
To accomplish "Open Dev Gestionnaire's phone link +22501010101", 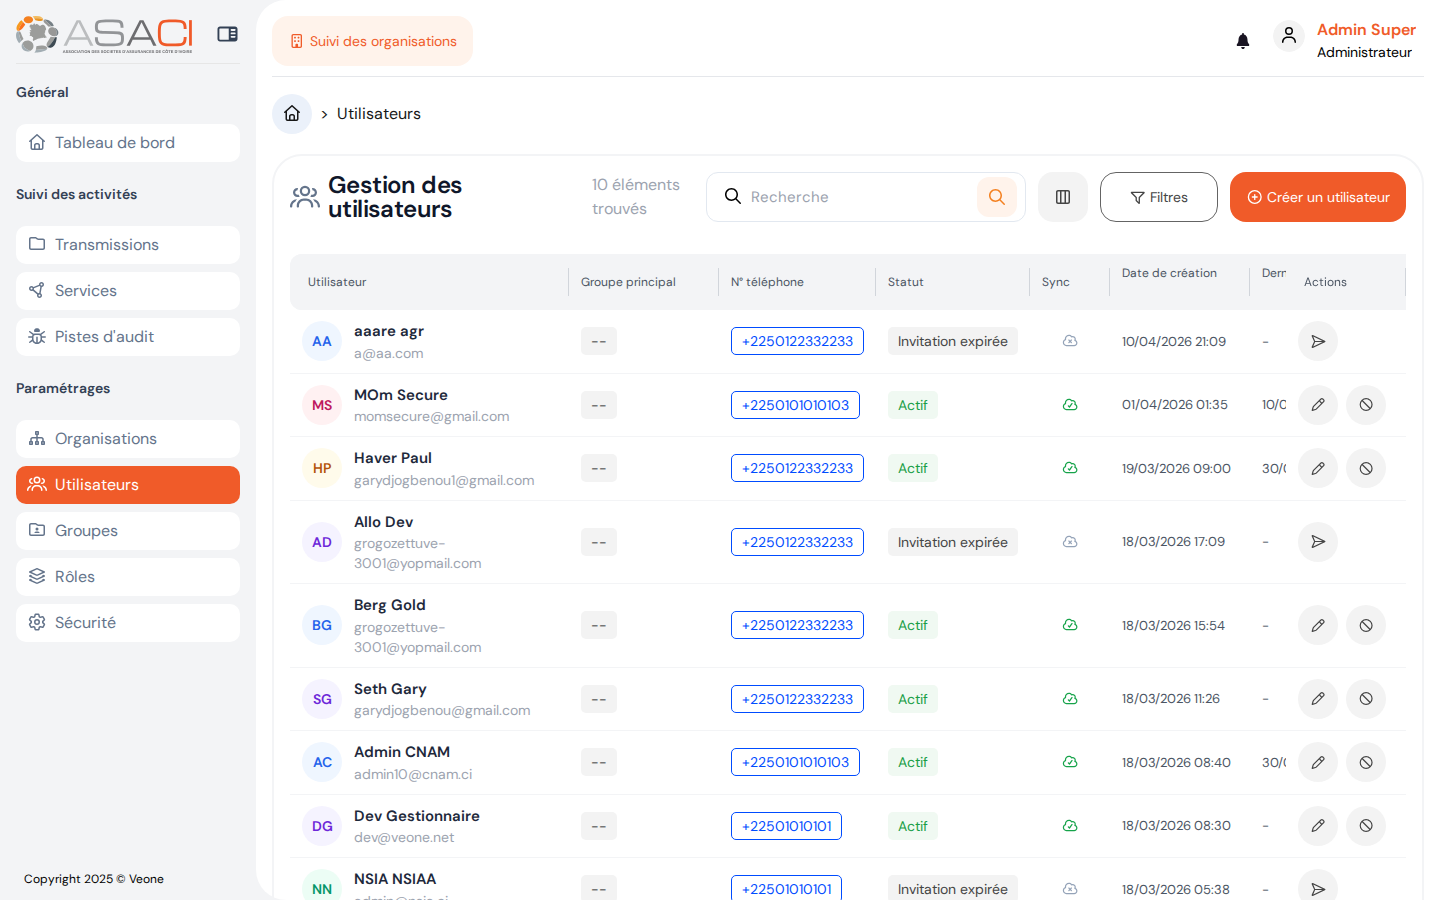I will [x=786, y=826].
